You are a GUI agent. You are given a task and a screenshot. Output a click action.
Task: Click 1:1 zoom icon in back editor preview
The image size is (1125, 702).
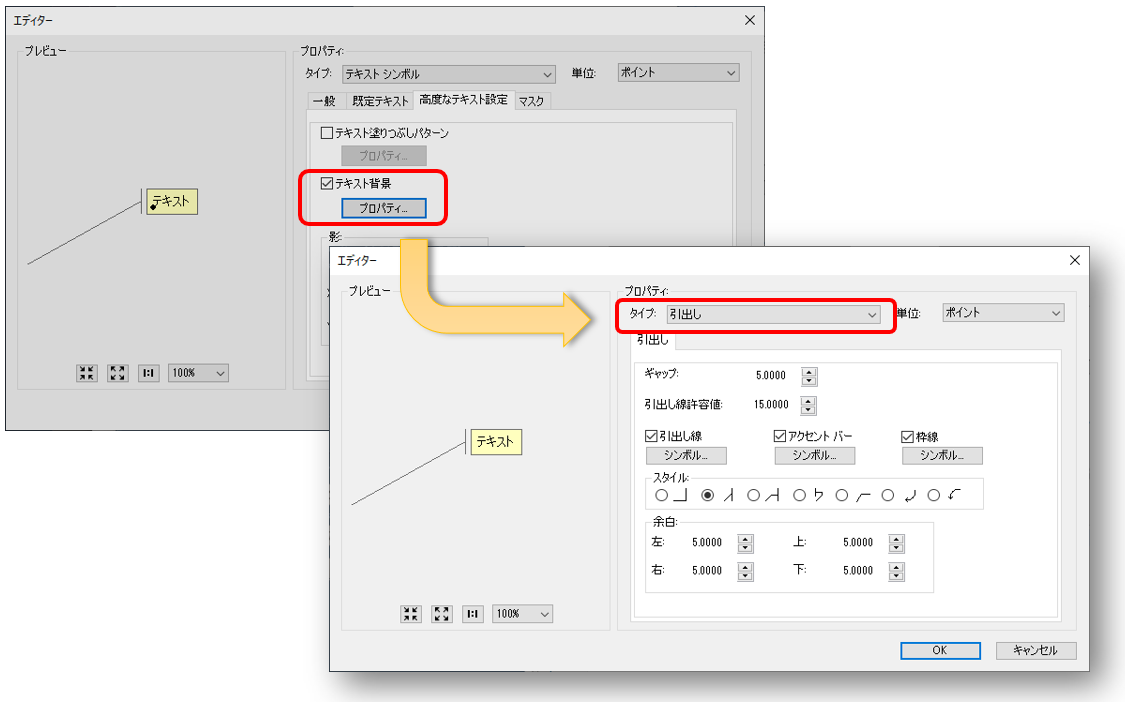click(149, 373)
